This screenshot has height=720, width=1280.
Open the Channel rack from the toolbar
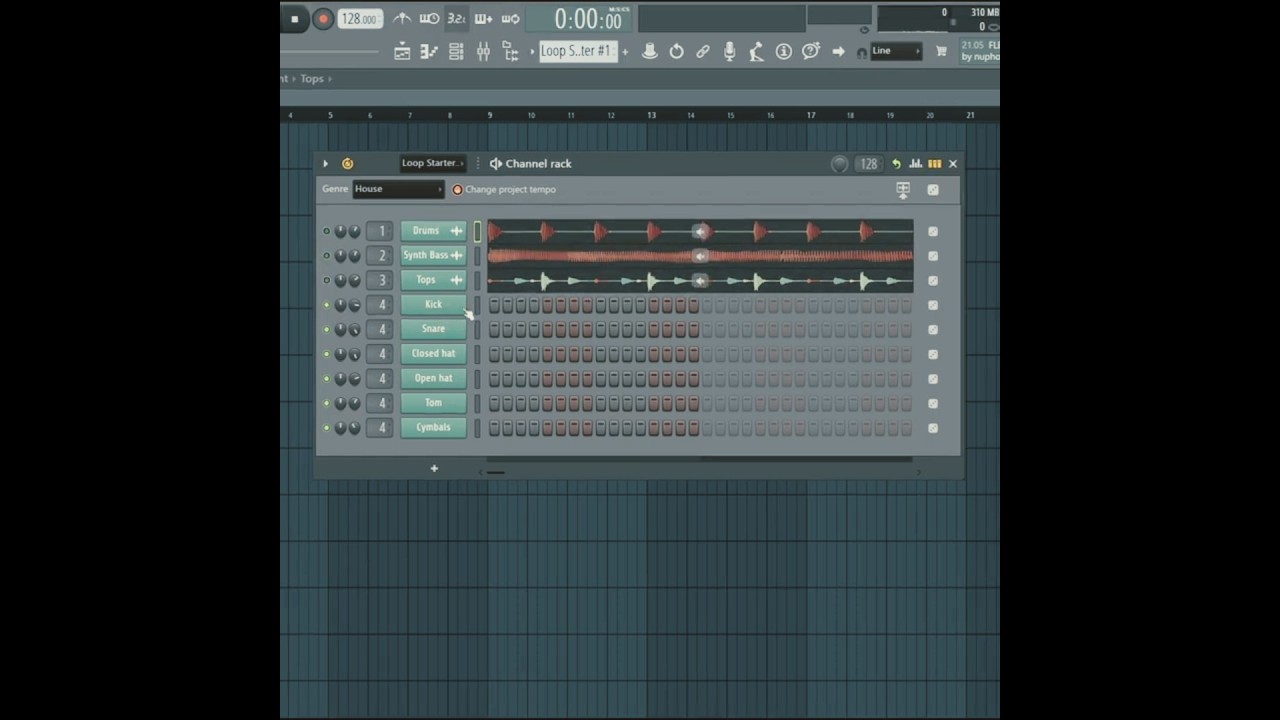(x=456, y=52)
